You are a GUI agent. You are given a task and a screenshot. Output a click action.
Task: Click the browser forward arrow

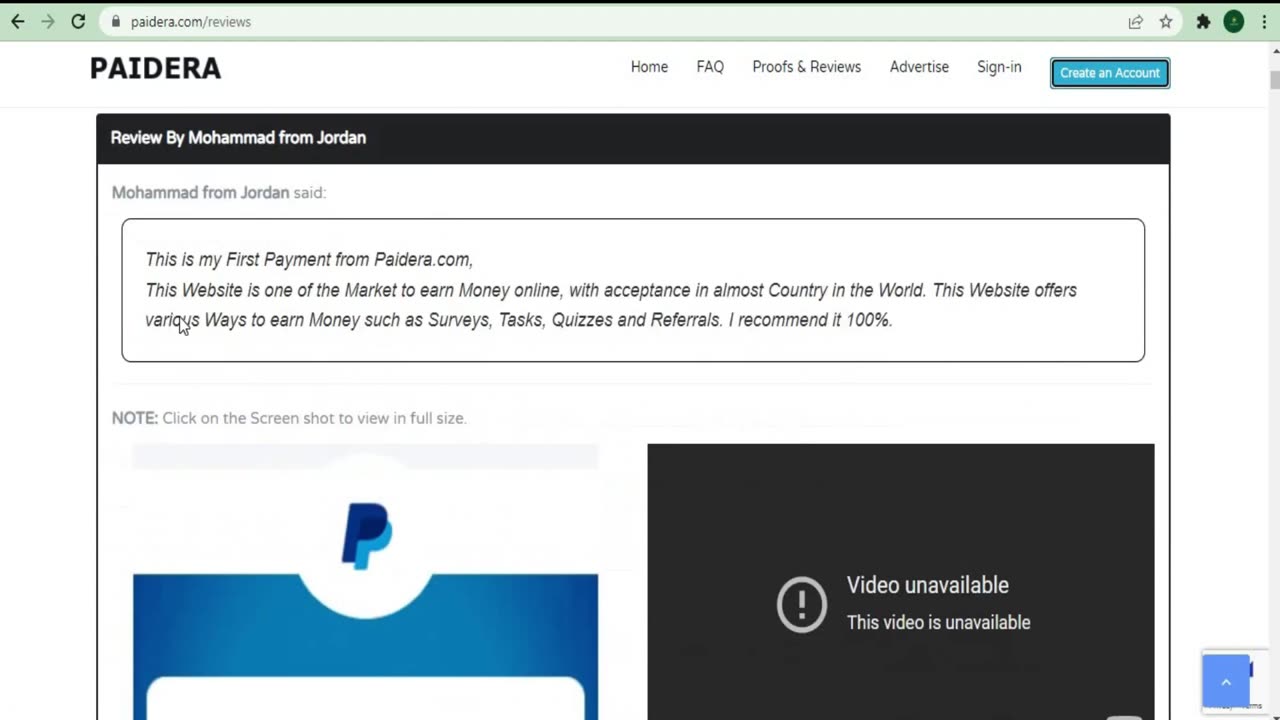48,21
